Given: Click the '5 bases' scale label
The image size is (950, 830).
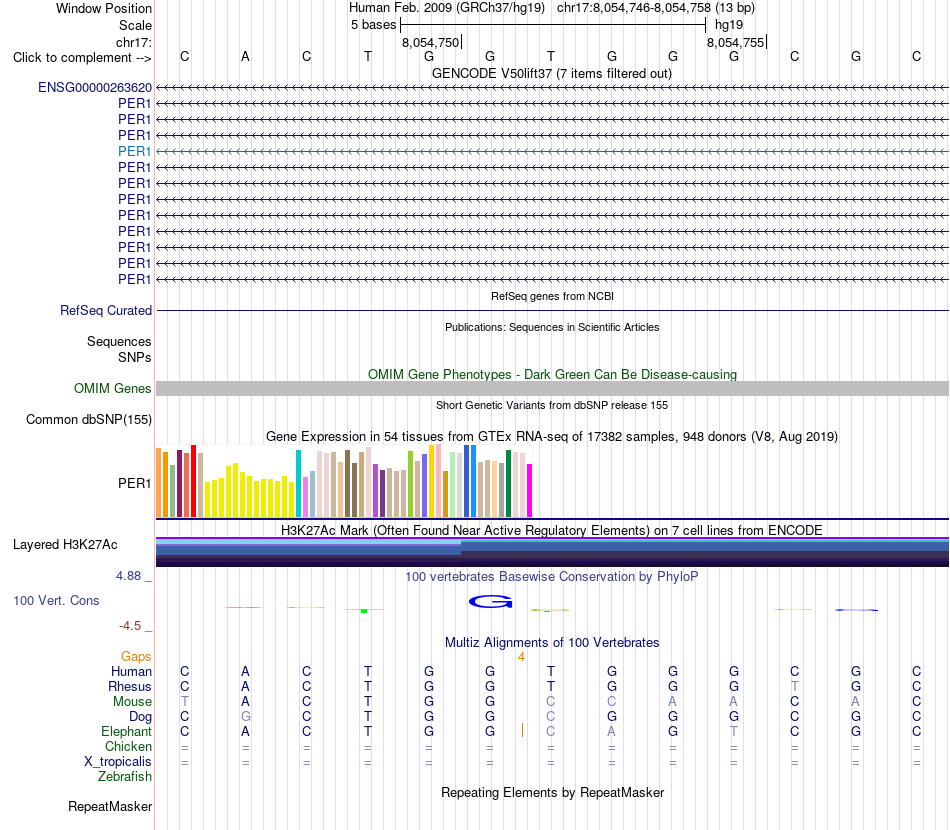Looking at the screenshot, I should click(x=373, y=25).
